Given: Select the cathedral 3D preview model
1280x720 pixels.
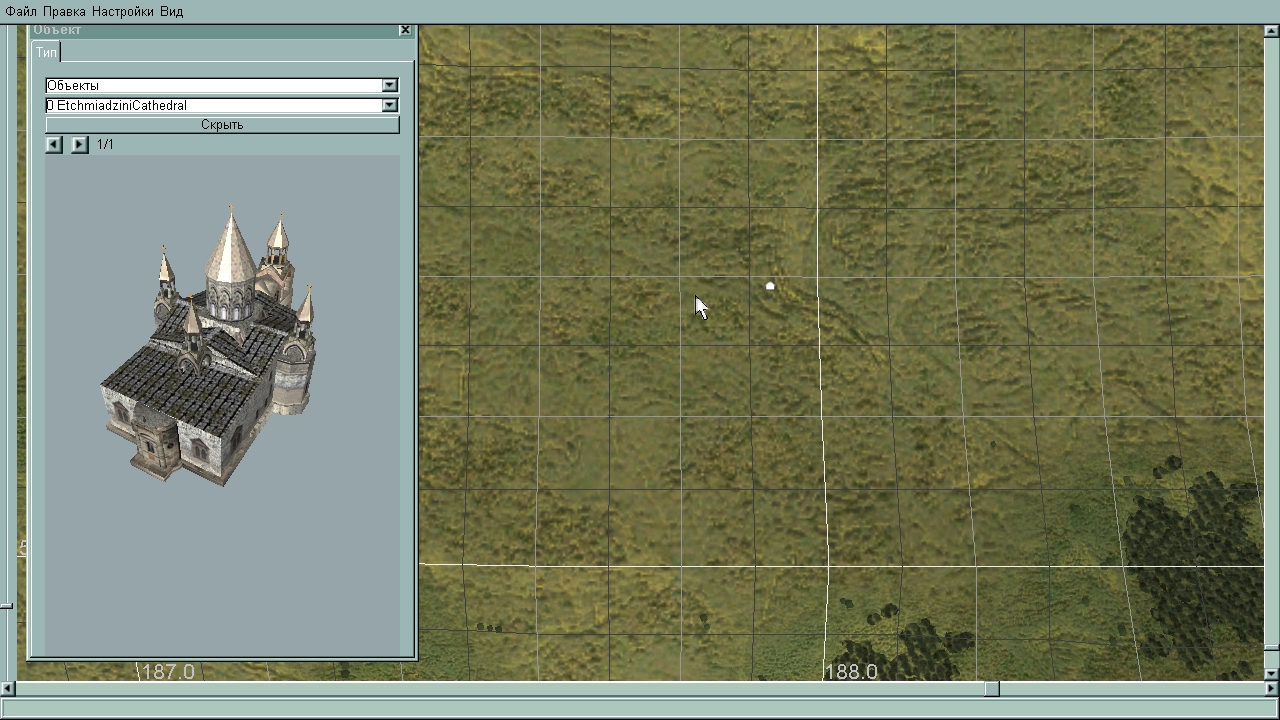Looking at the screenshot, I should pyautogui.click(x=208, y=346).
